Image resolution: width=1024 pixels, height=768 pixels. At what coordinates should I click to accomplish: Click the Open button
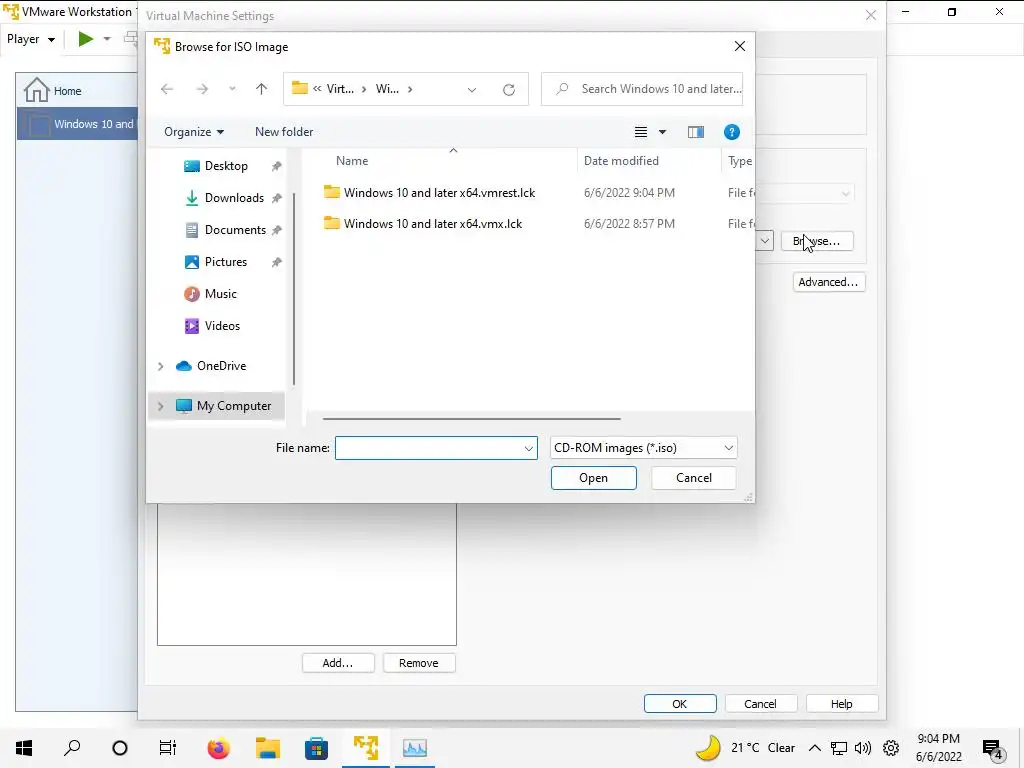(x=593, y=478)
